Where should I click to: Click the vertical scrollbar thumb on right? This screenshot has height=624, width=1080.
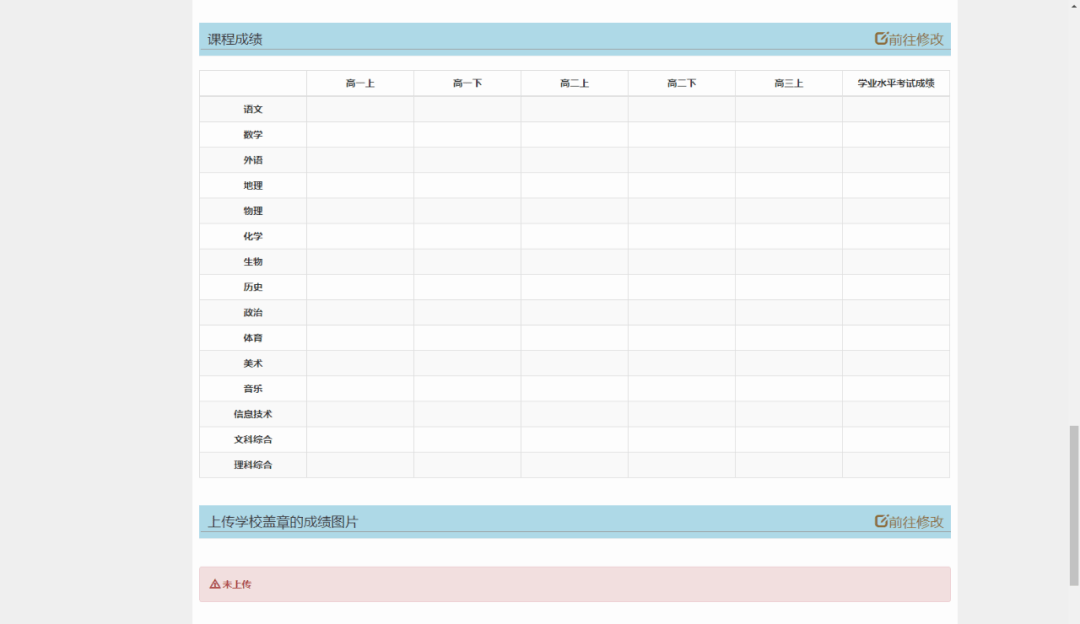tap(1074, 504)
